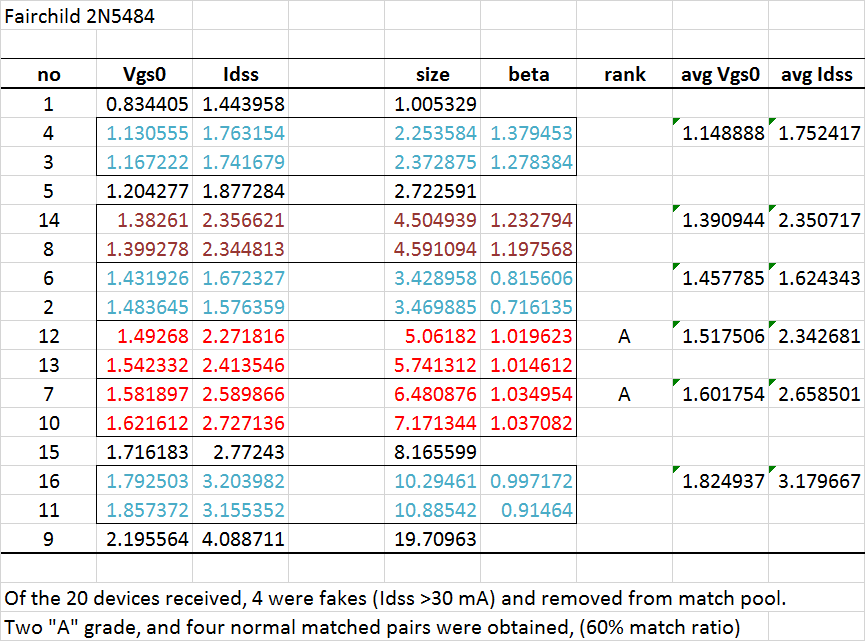Select the Idss cell 1.576359
865x641 pixels.
coord(241,307)
